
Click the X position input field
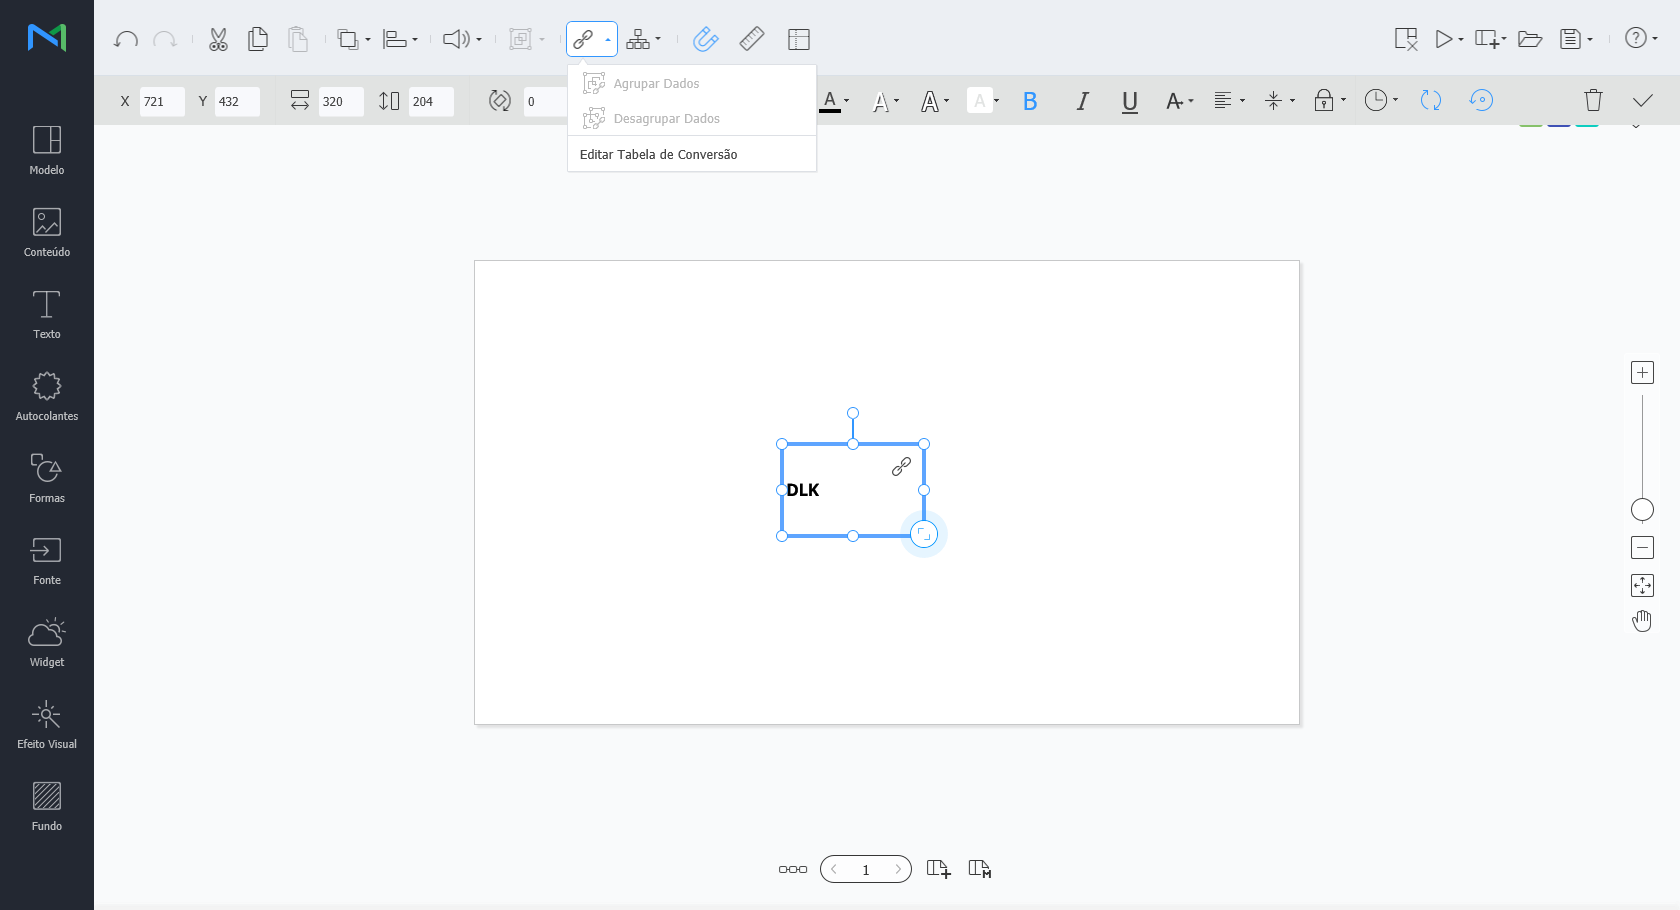161,102
